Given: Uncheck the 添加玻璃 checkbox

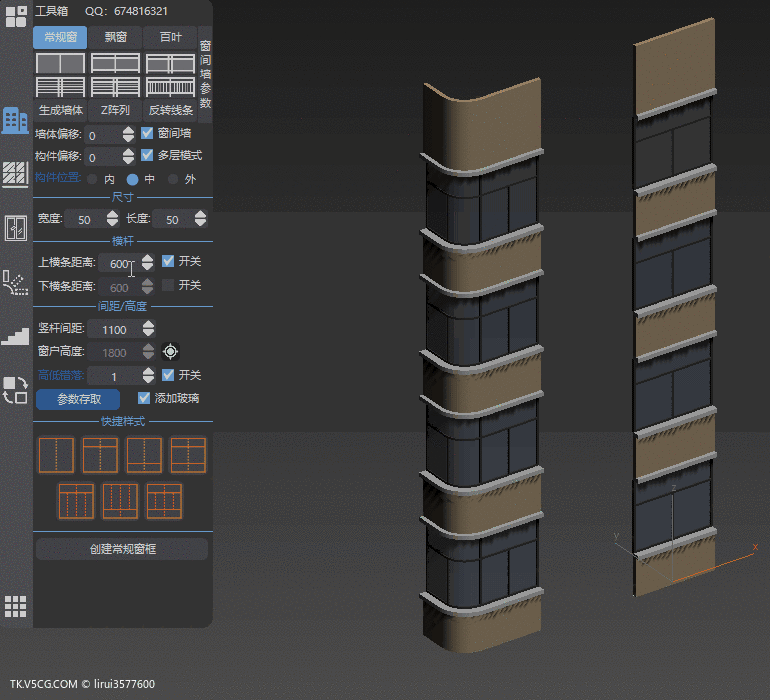Looking at the screenshot, I should (144, 398).
